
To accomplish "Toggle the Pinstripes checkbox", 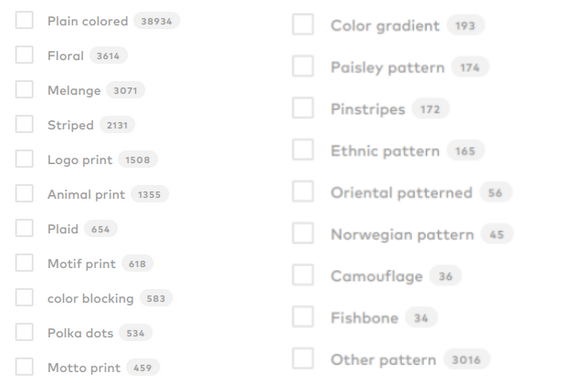I will point(303,108).
